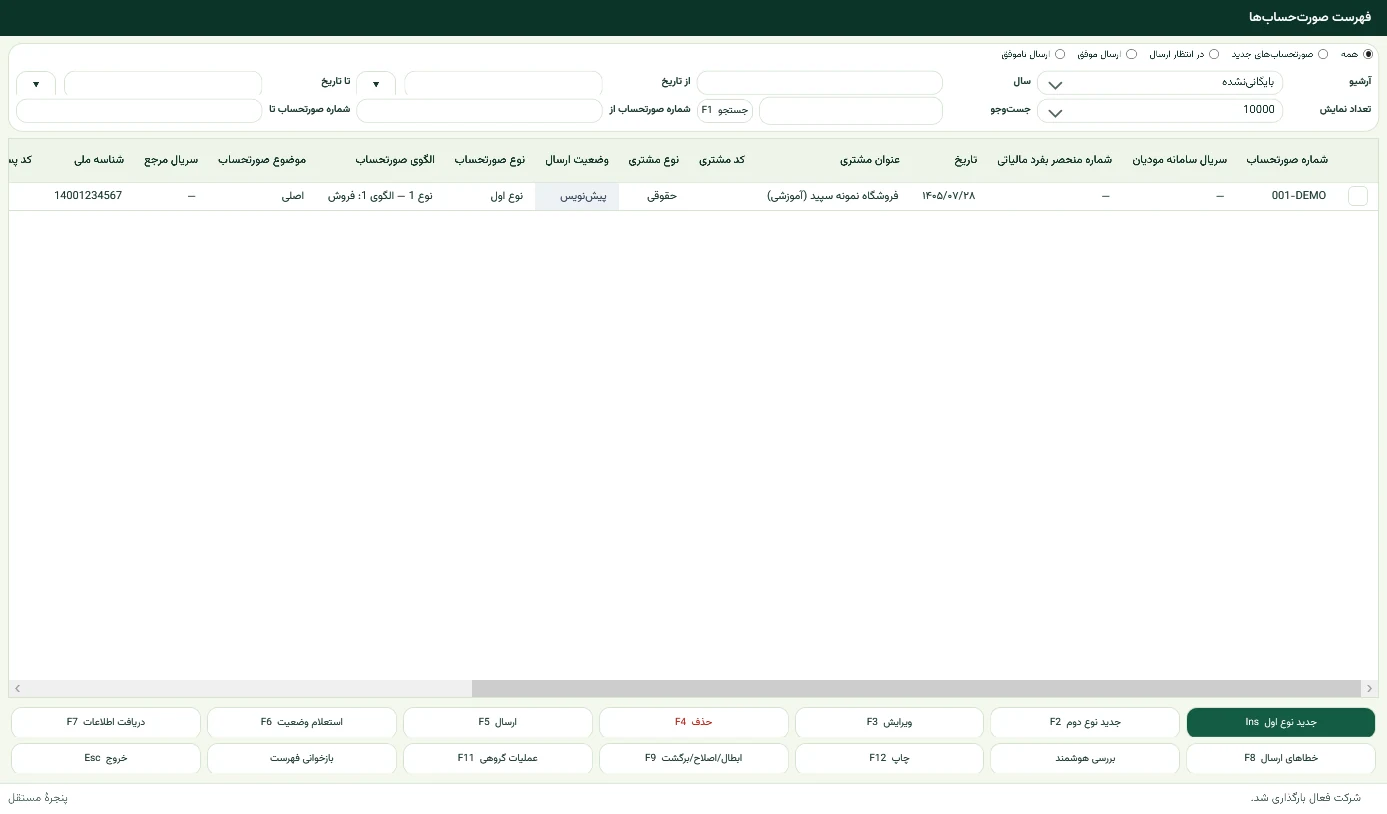The height and width of the screenshot is (814, 1387).
Task: Open عملیات گروهی F11
Action: [497, 758]
